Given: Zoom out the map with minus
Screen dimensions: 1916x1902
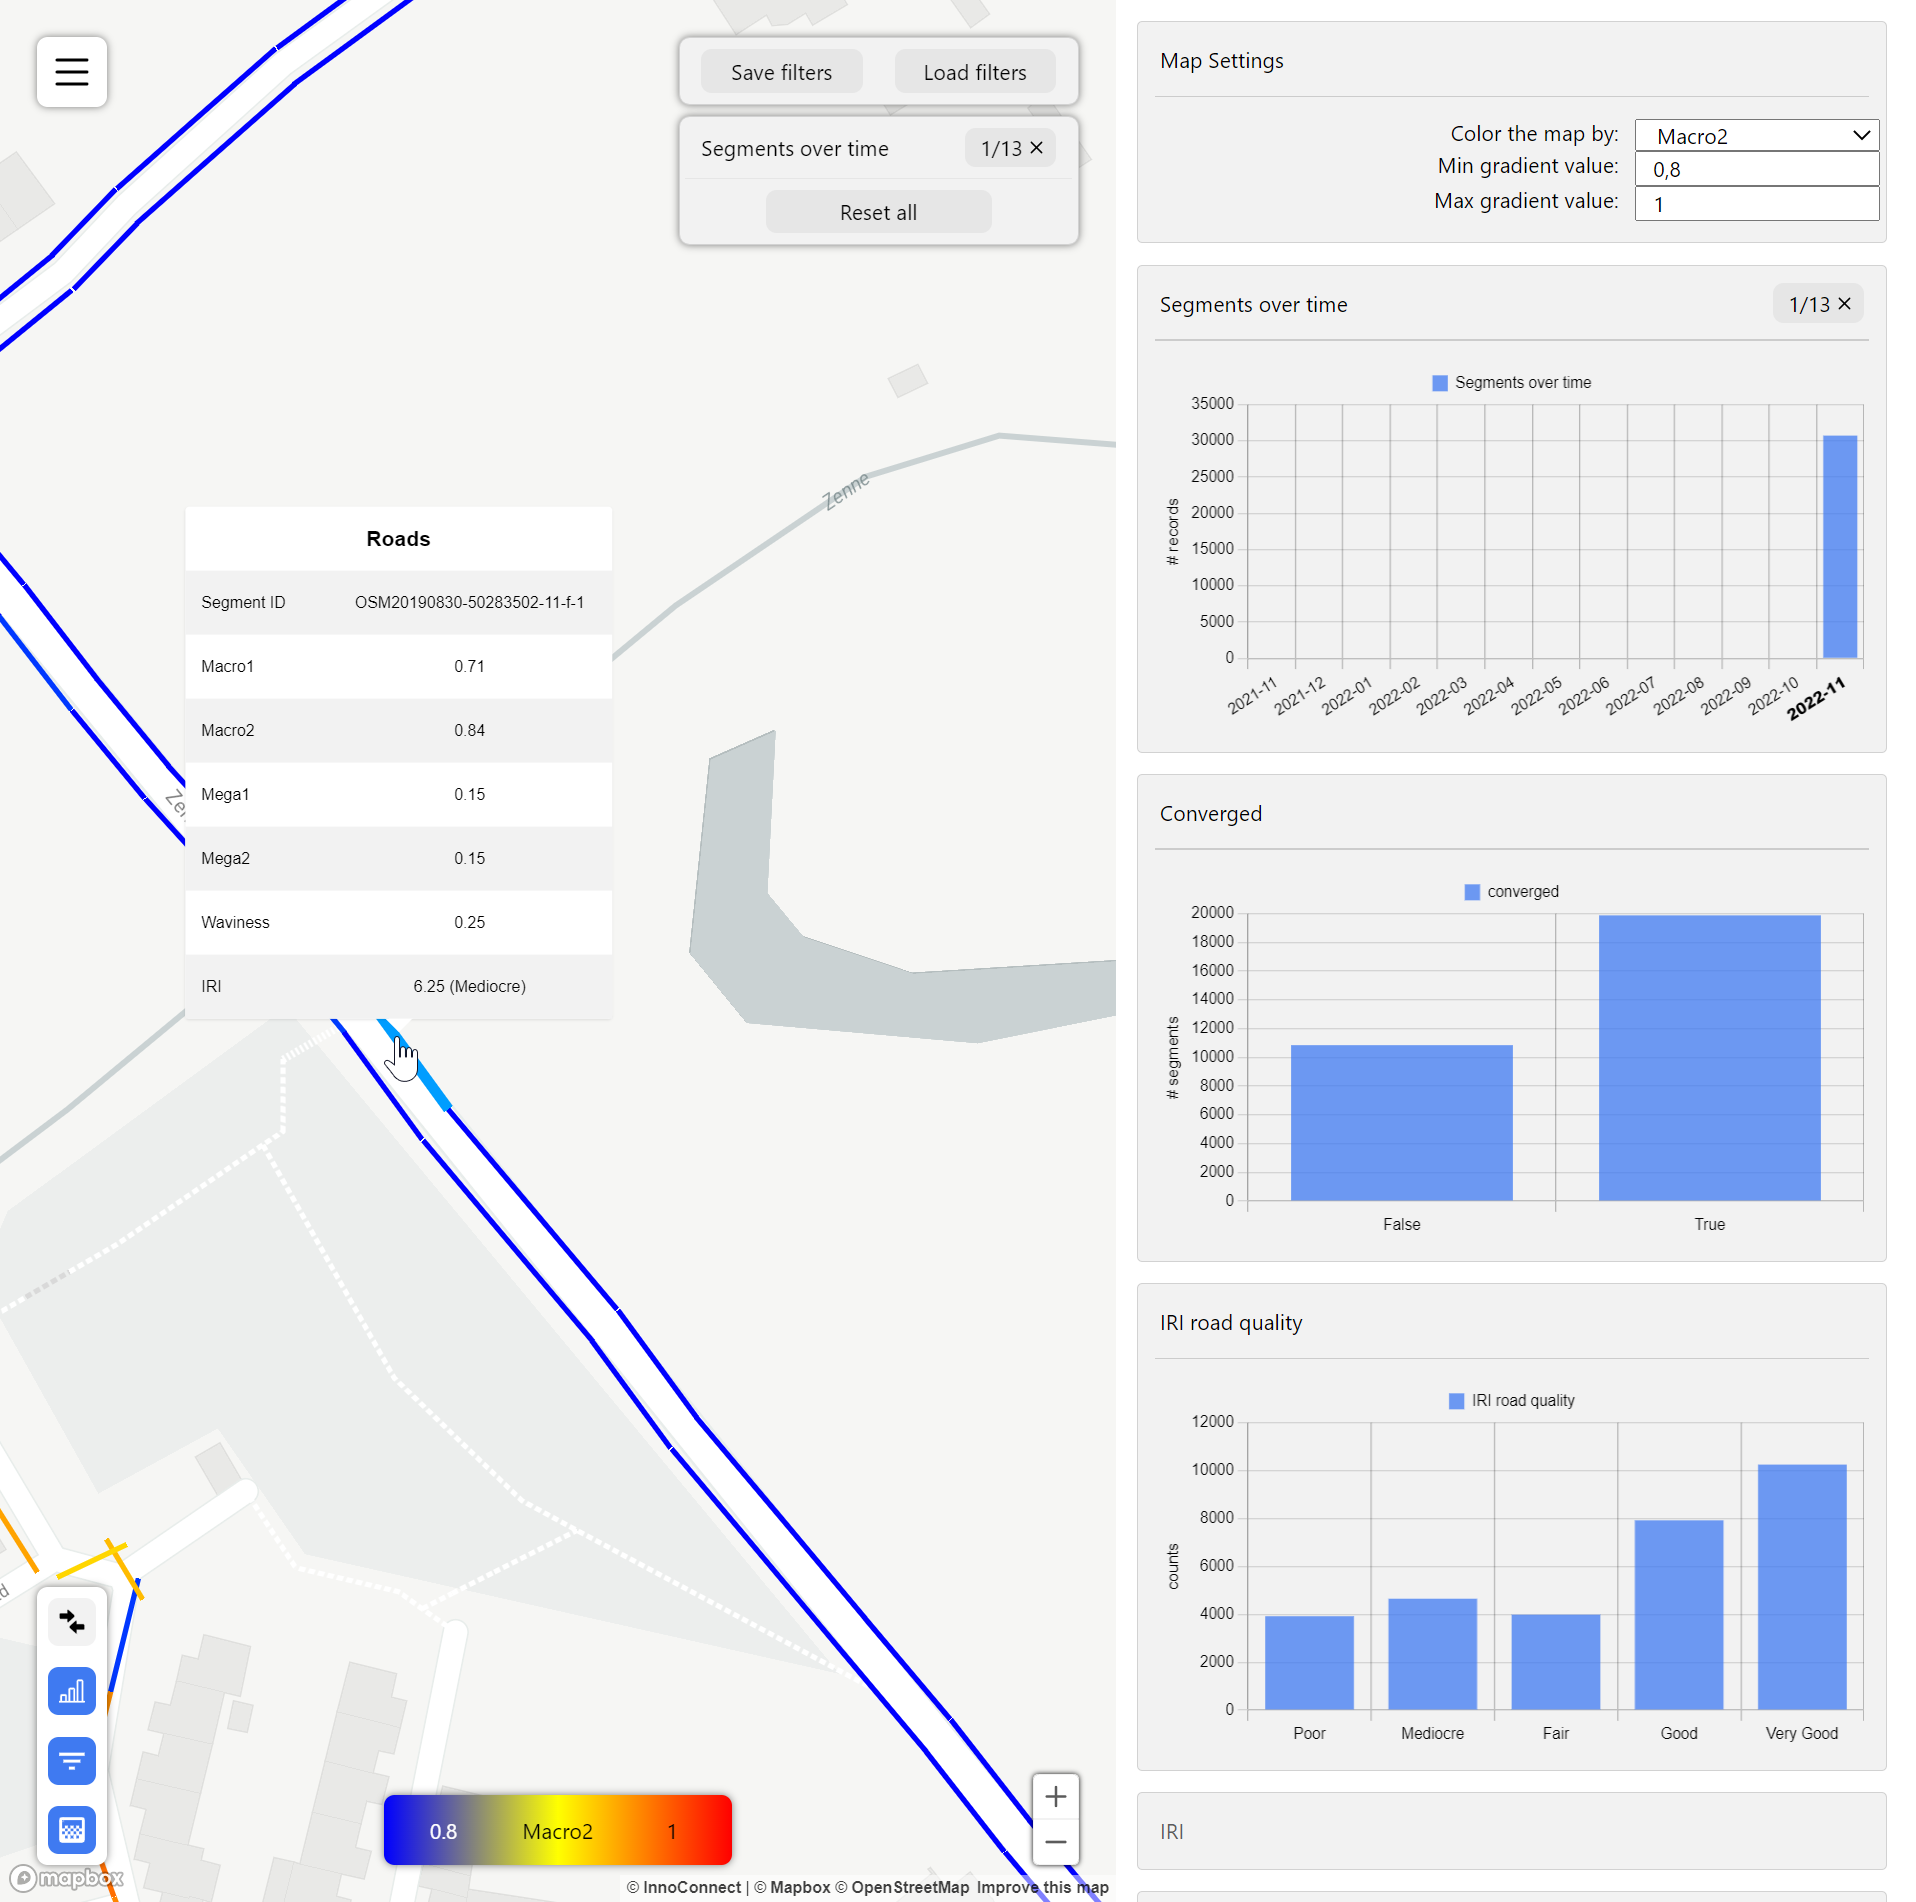Looking at the screenshot, I should tap(1055, 1842).
